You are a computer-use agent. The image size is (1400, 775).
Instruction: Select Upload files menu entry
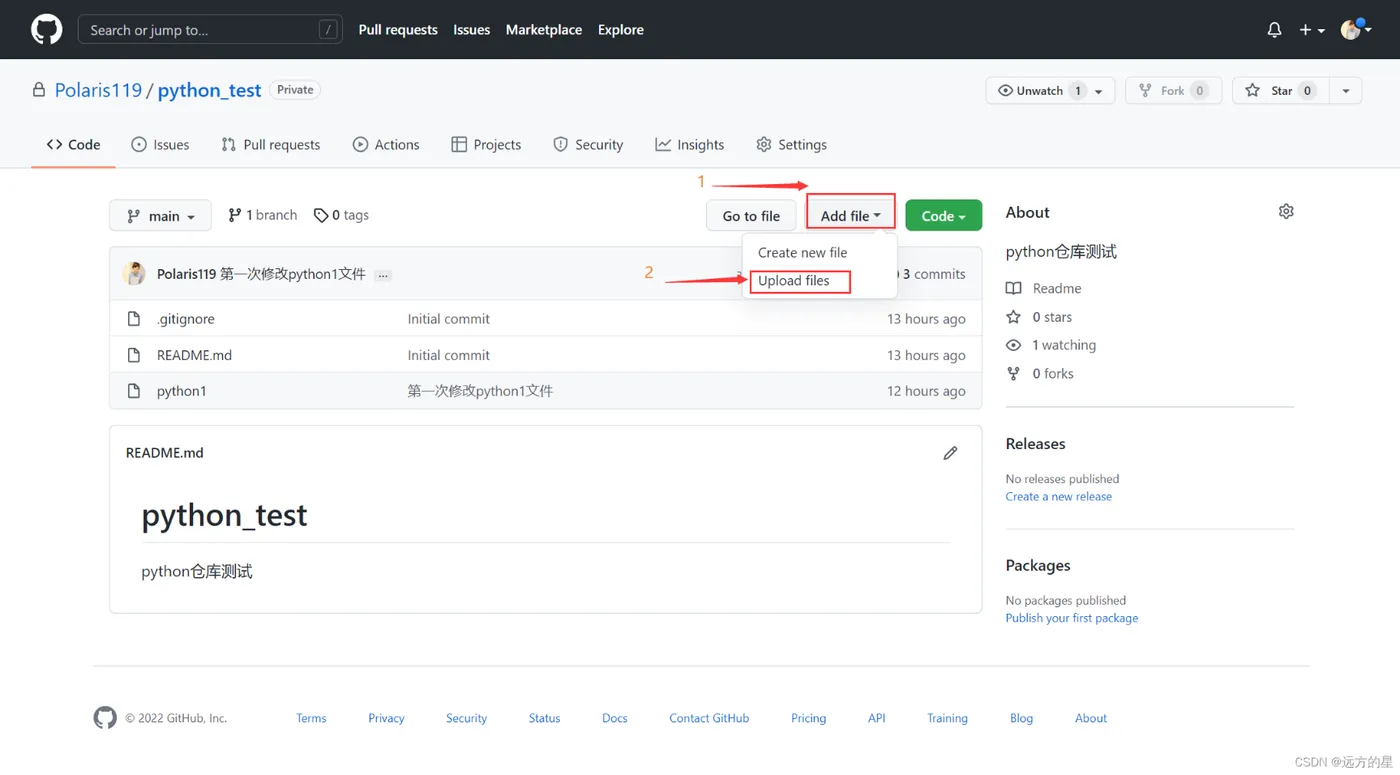[794, 281]
